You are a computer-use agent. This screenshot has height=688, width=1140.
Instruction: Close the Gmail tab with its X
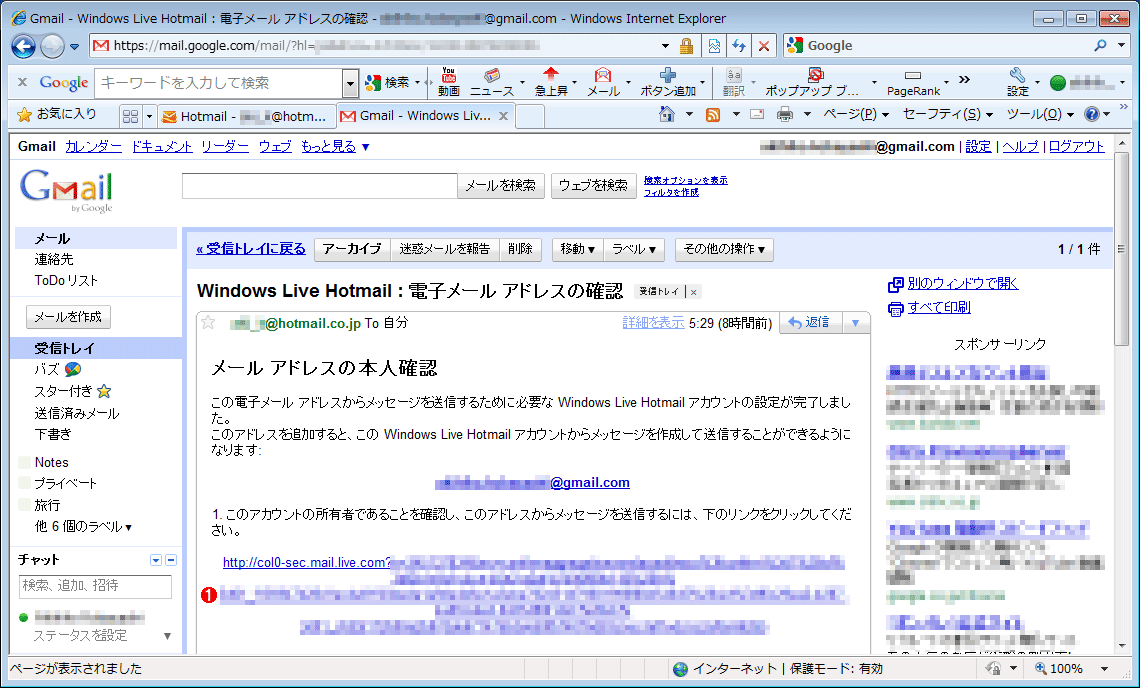click(x=503, y=116)
